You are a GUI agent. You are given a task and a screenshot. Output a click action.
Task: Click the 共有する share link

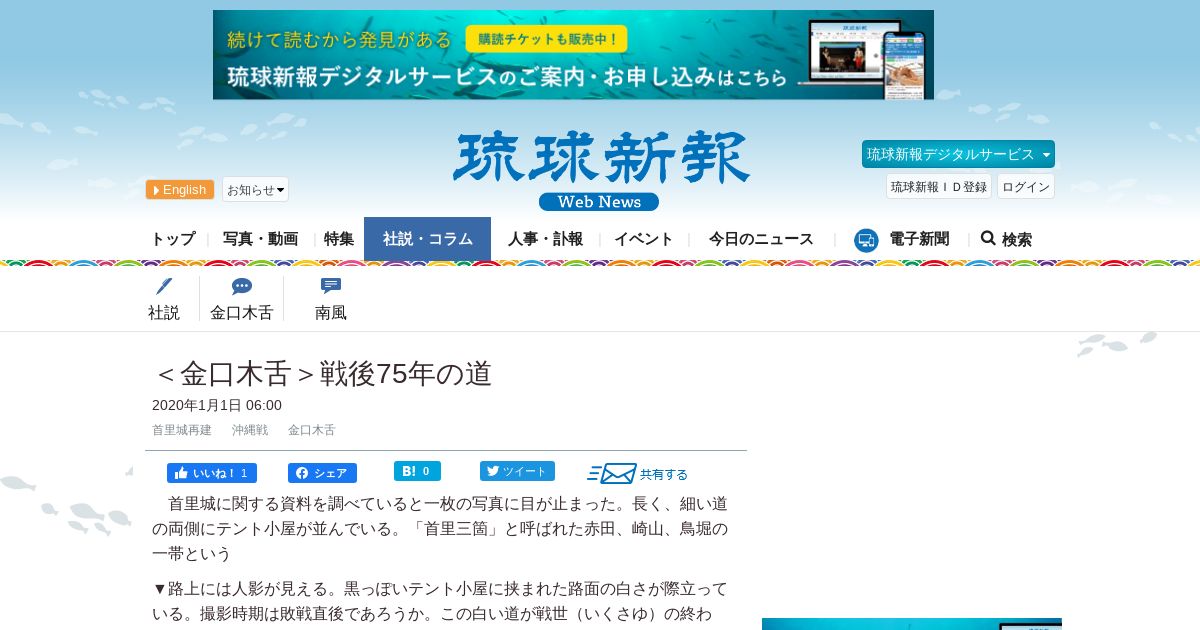tap(664, 475)
